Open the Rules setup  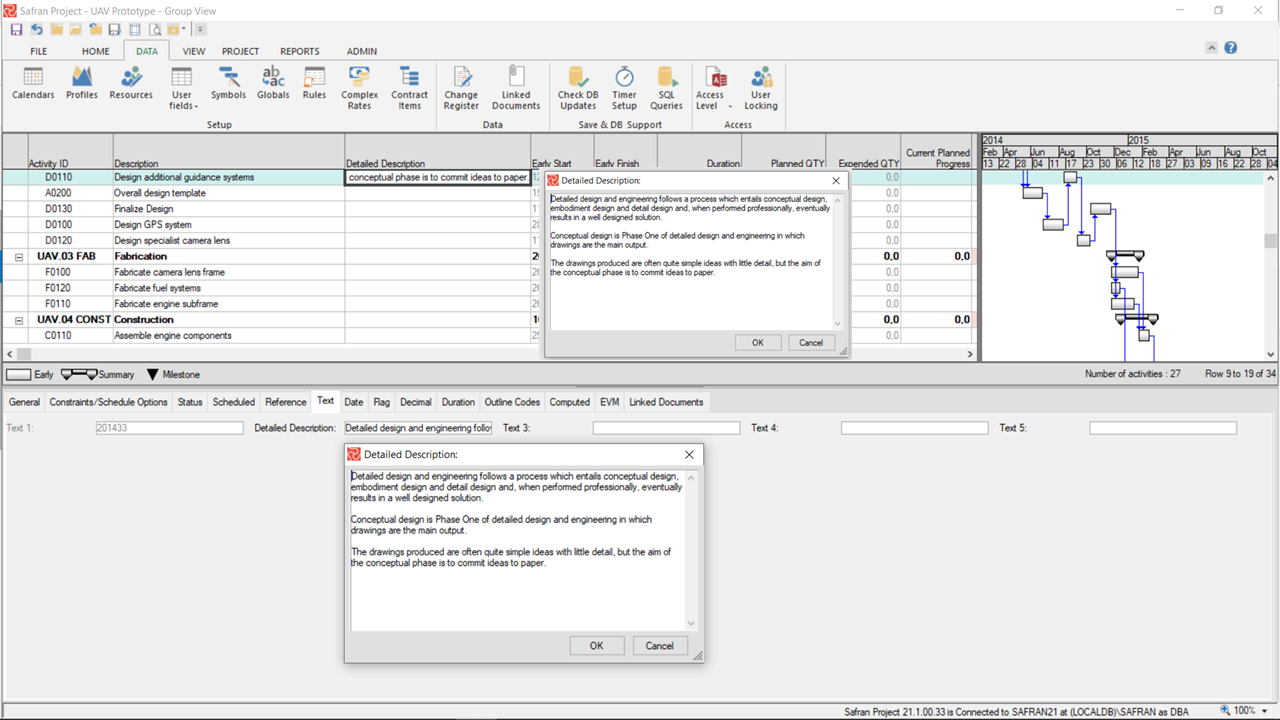pyautogui.click(x=314, y=84)
